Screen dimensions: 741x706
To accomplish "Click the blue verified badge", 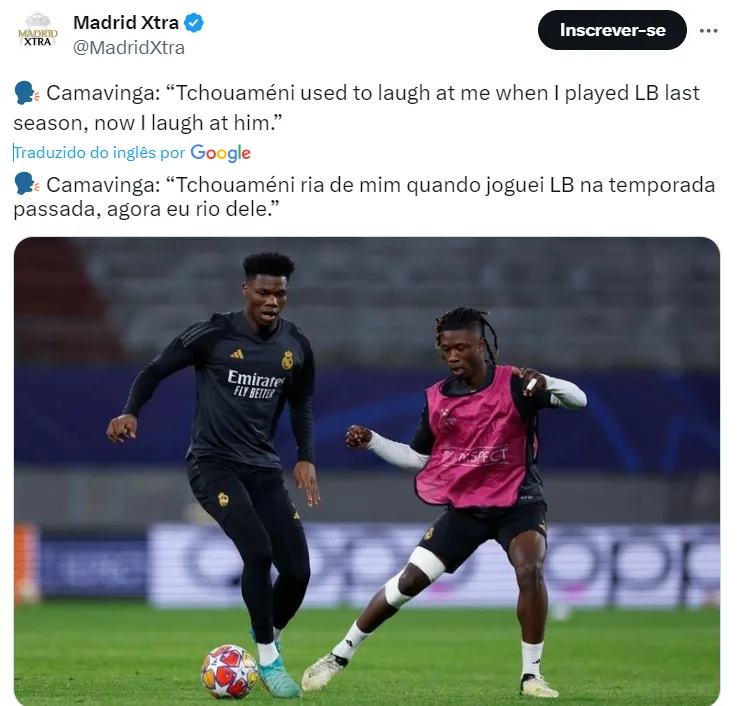I will click(194, 23).
